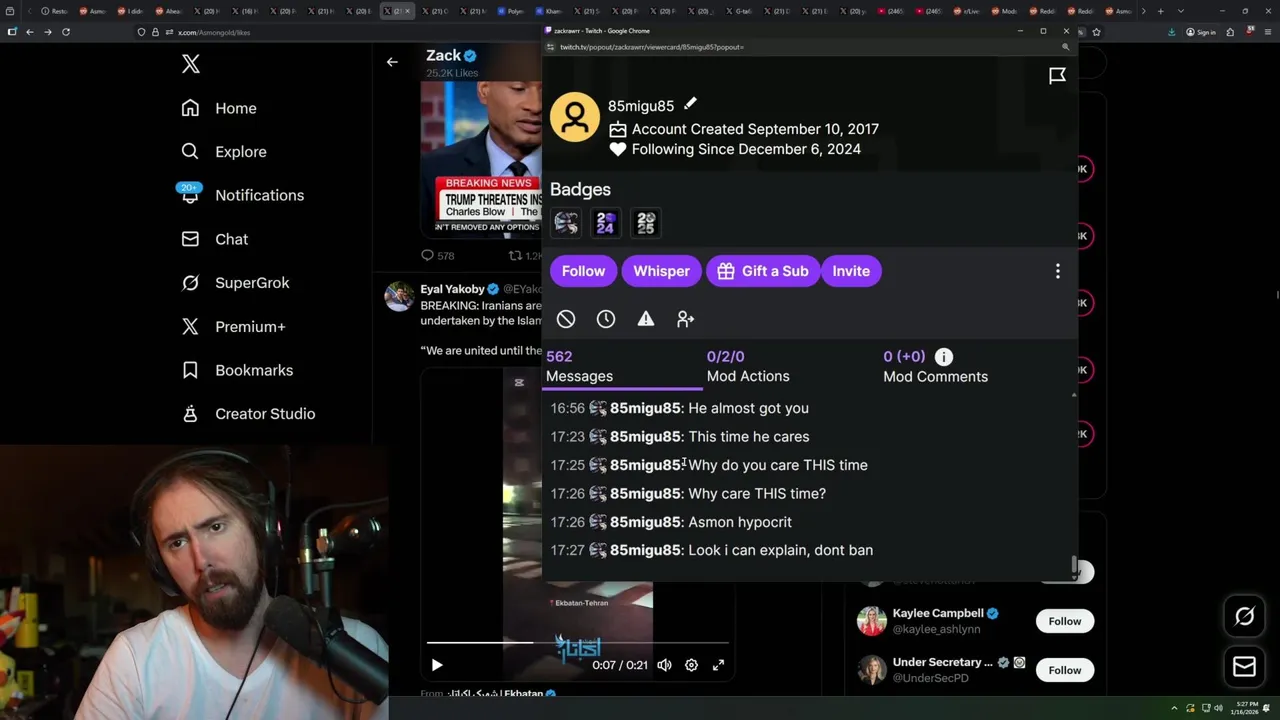The height and width of the screenshot is (720, 1280).
Task: Click the edit pencil next to 85migu85
Action: (x=690, y=104)
